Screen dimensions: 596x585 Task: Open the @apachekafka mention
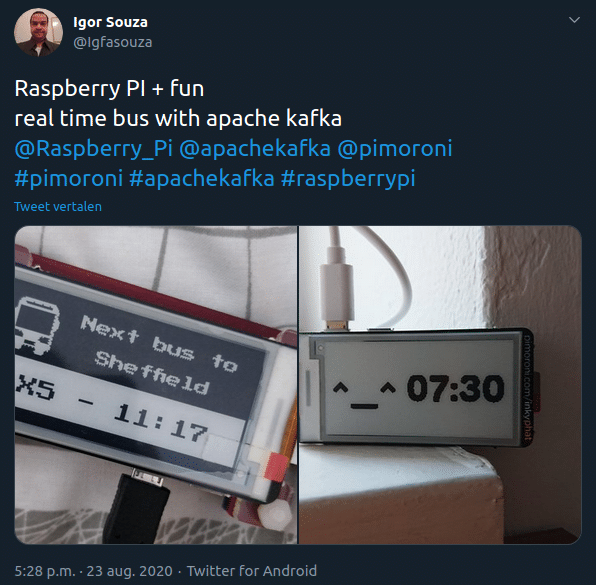255,148
